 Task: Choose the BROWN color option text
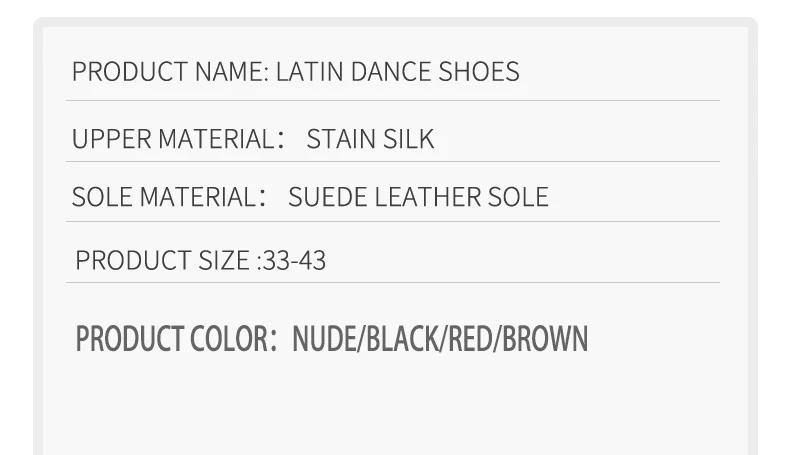[x=545, y=339]
